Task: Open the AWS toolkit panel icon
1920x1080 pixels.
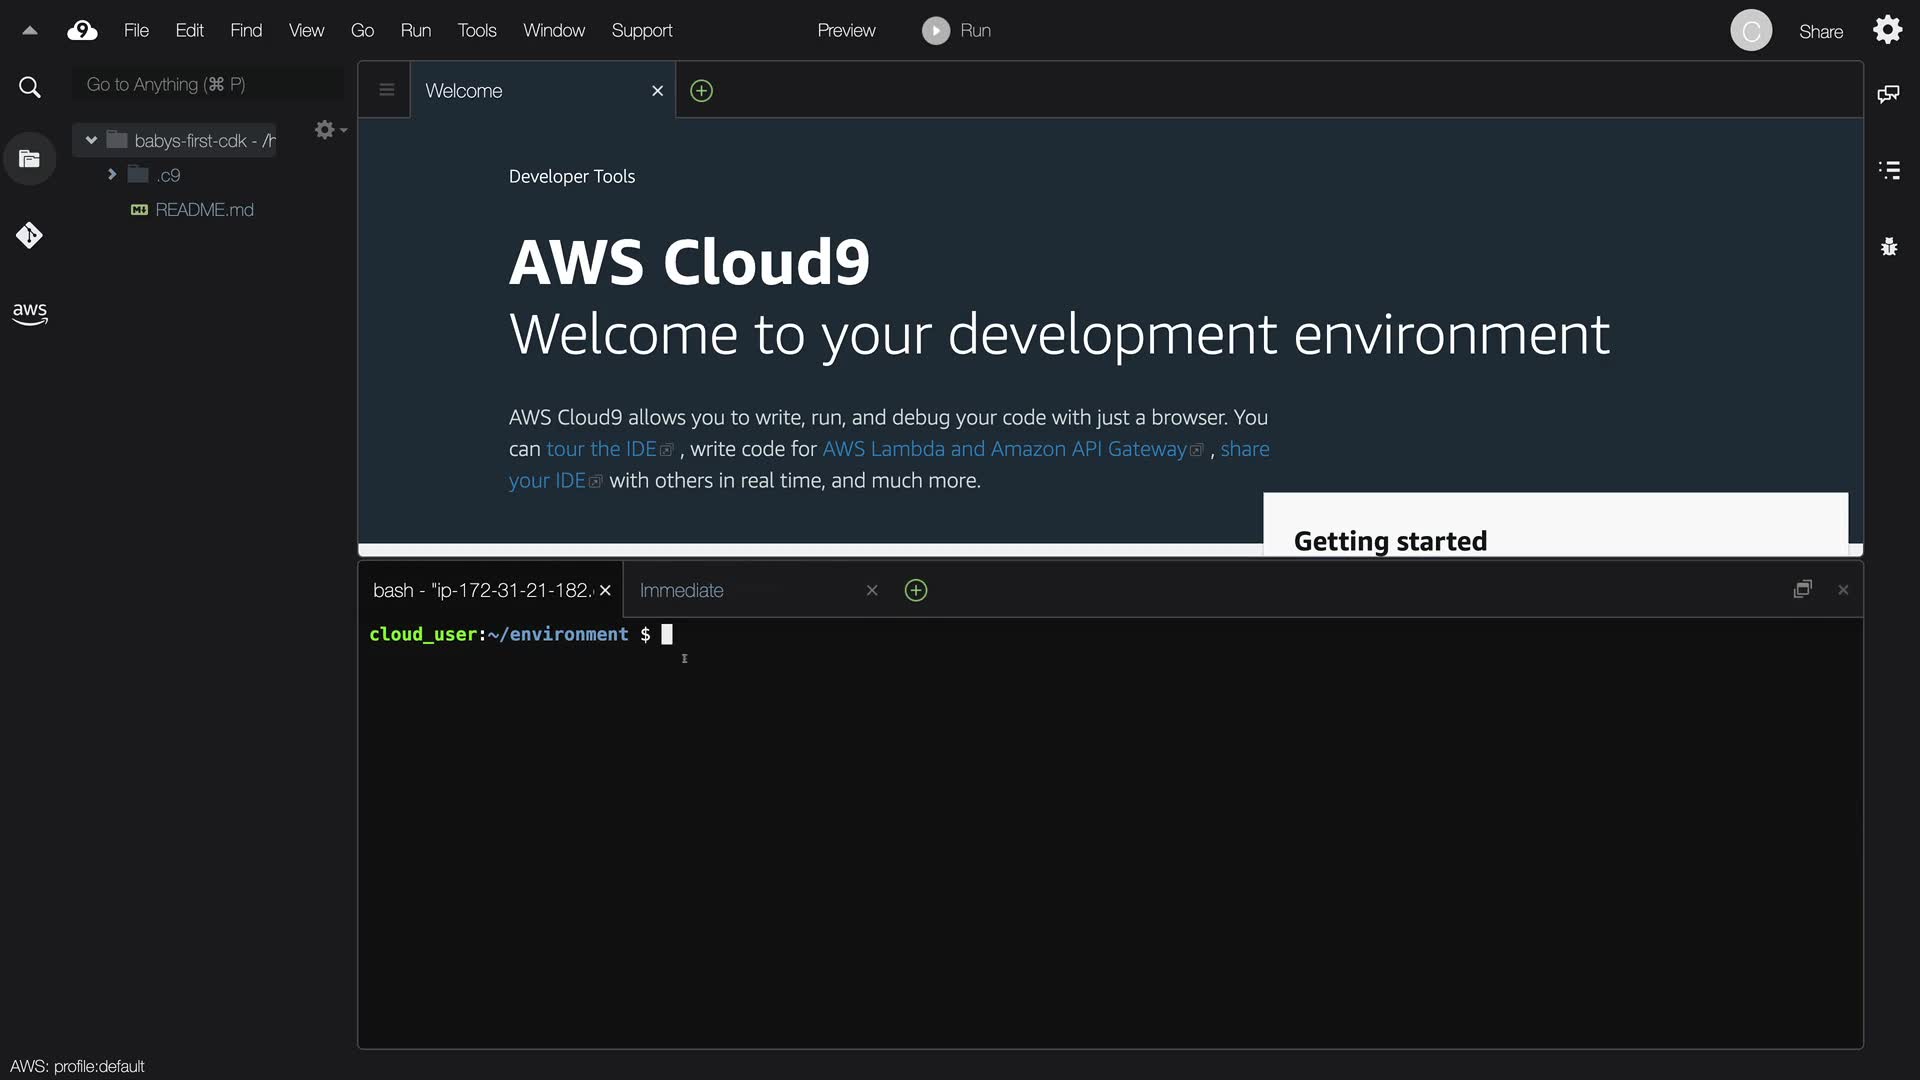Action: pyautogui.click(x=30, y=313)
